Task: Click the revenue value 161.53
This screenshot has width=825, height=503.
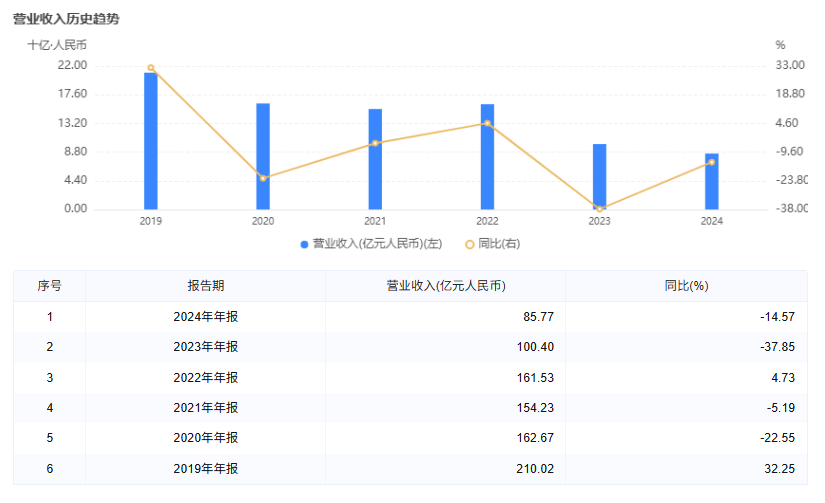Action: pyautogui.click(x=535, y=378)
